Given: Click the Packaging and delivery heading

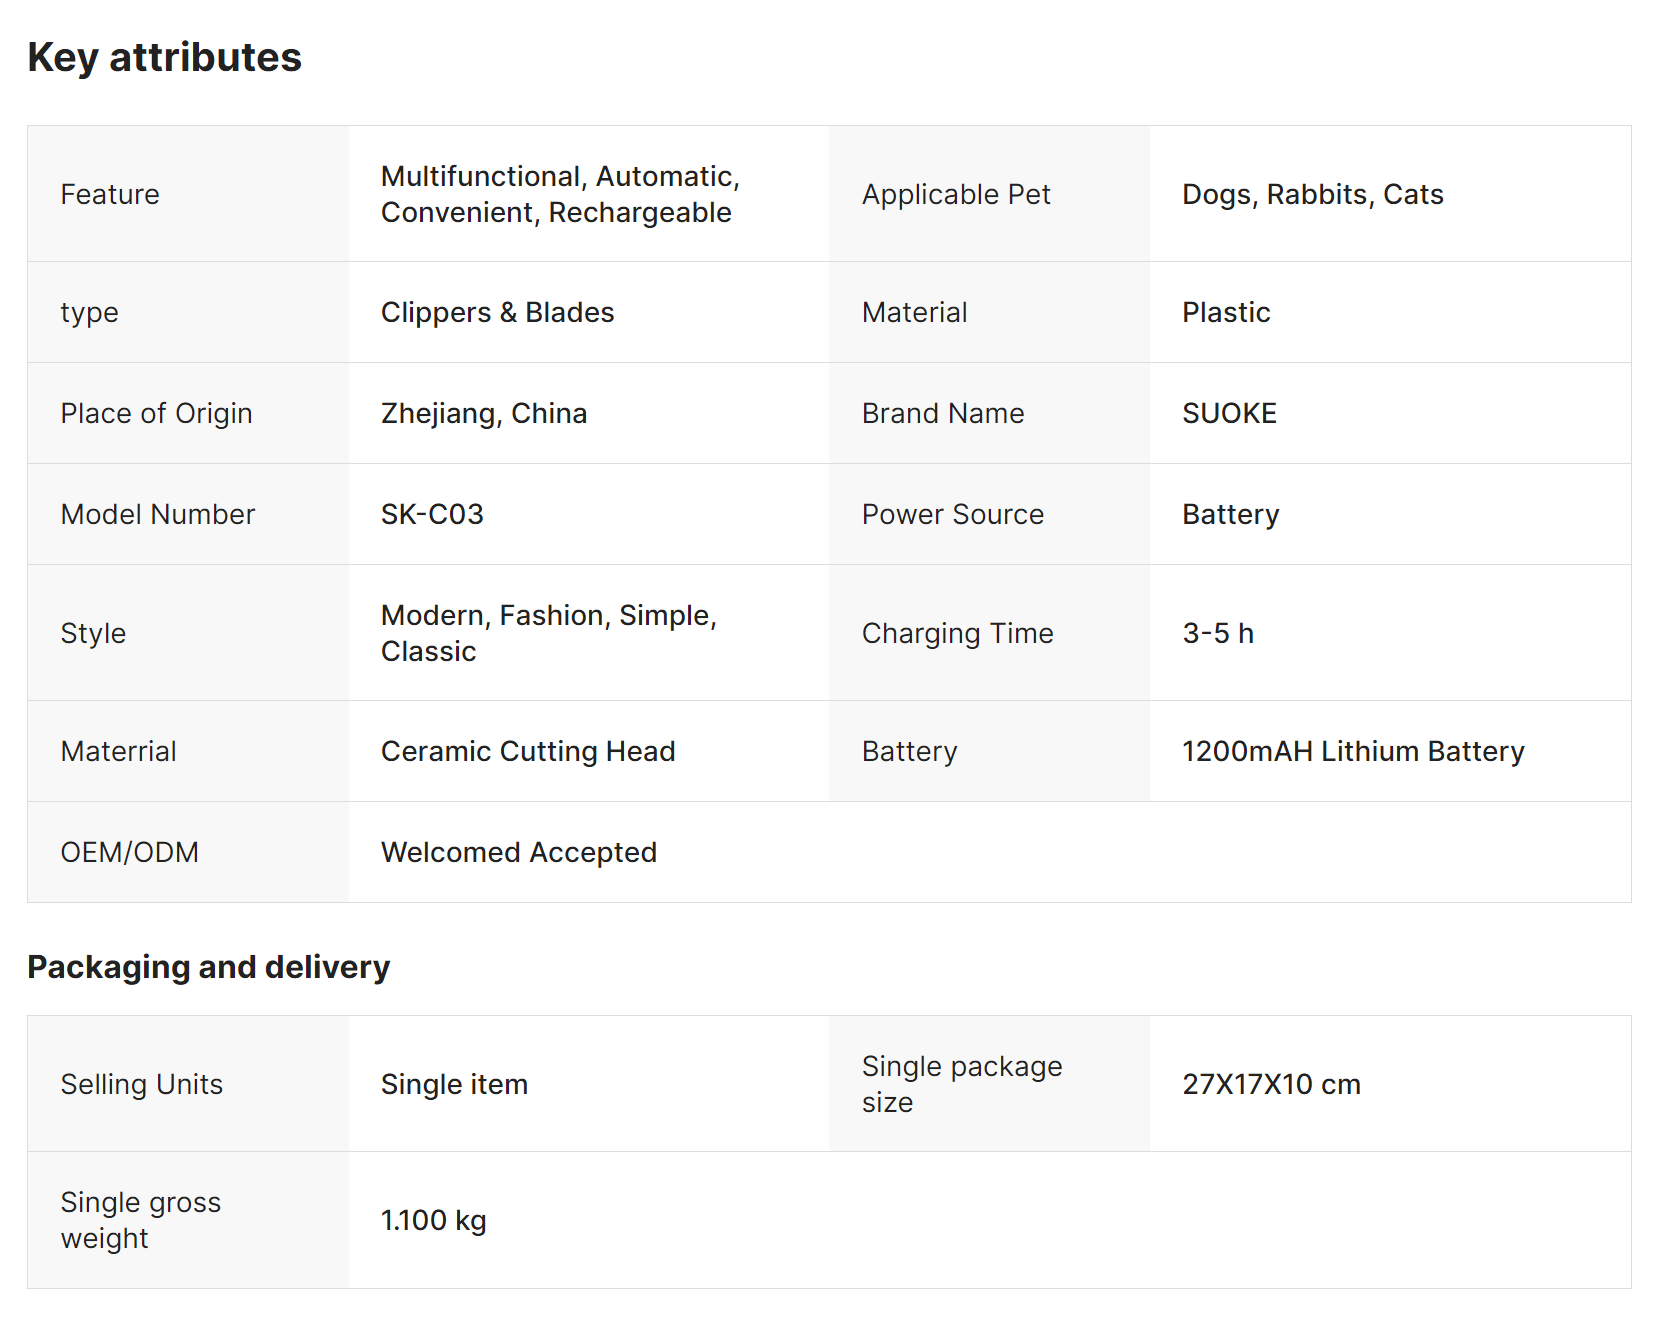Looking at the screenshot, I should [x=208, y=967].
